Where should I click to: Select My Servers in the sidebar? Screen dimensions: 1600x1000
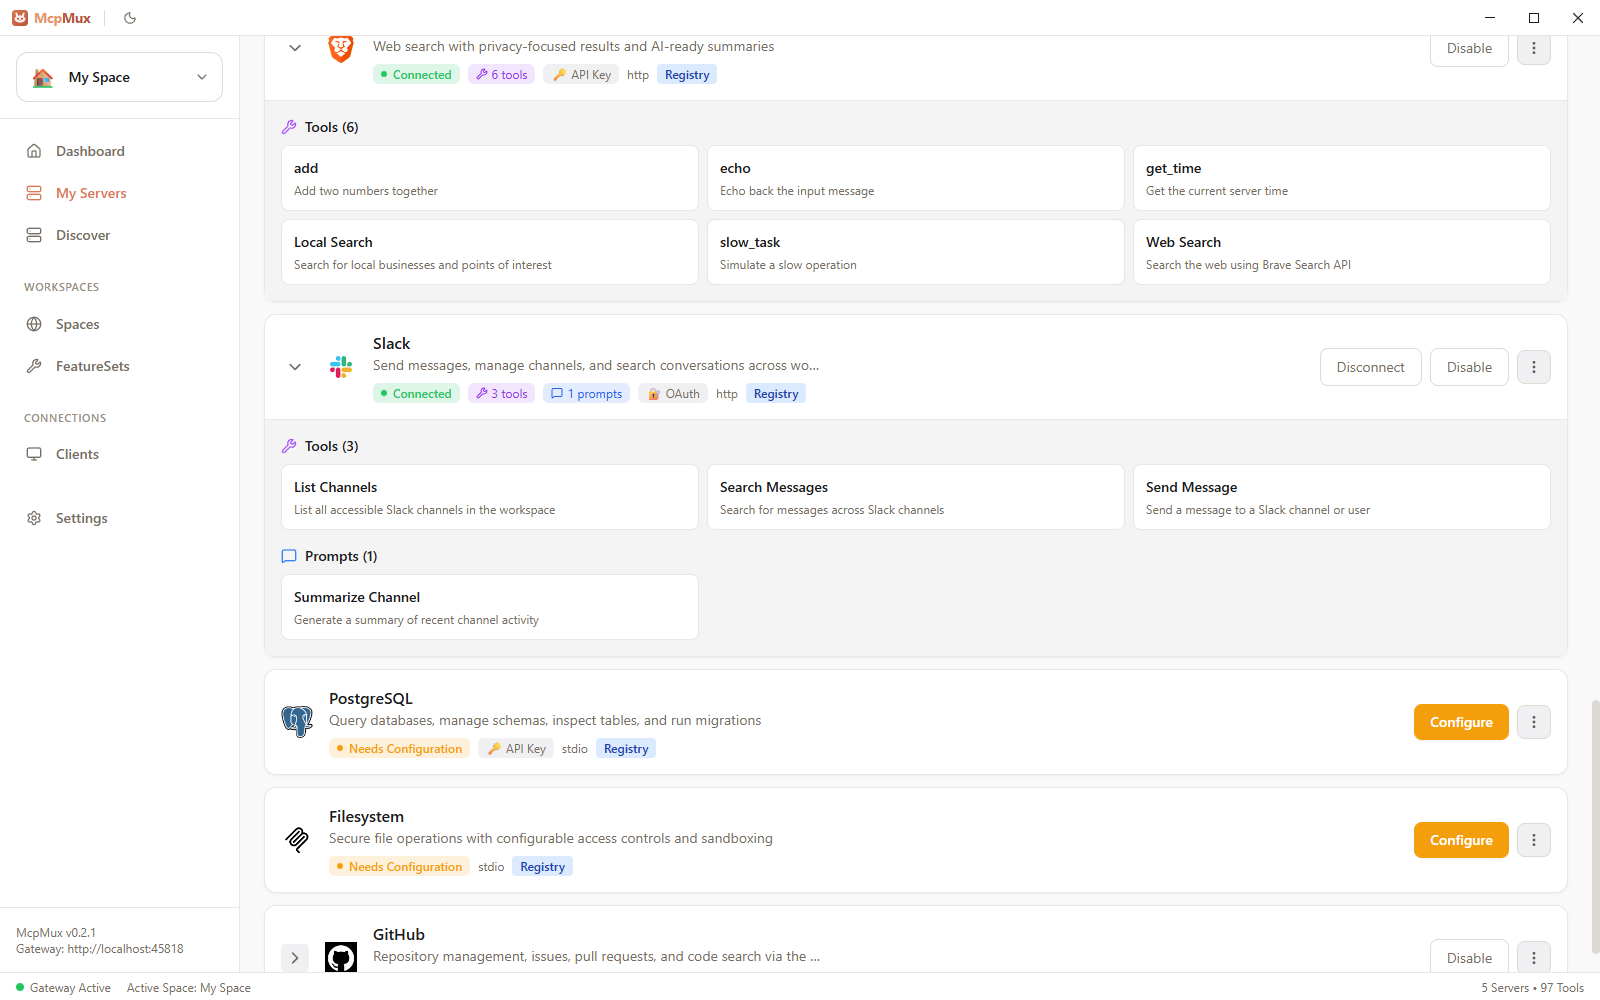click(90, 193)
